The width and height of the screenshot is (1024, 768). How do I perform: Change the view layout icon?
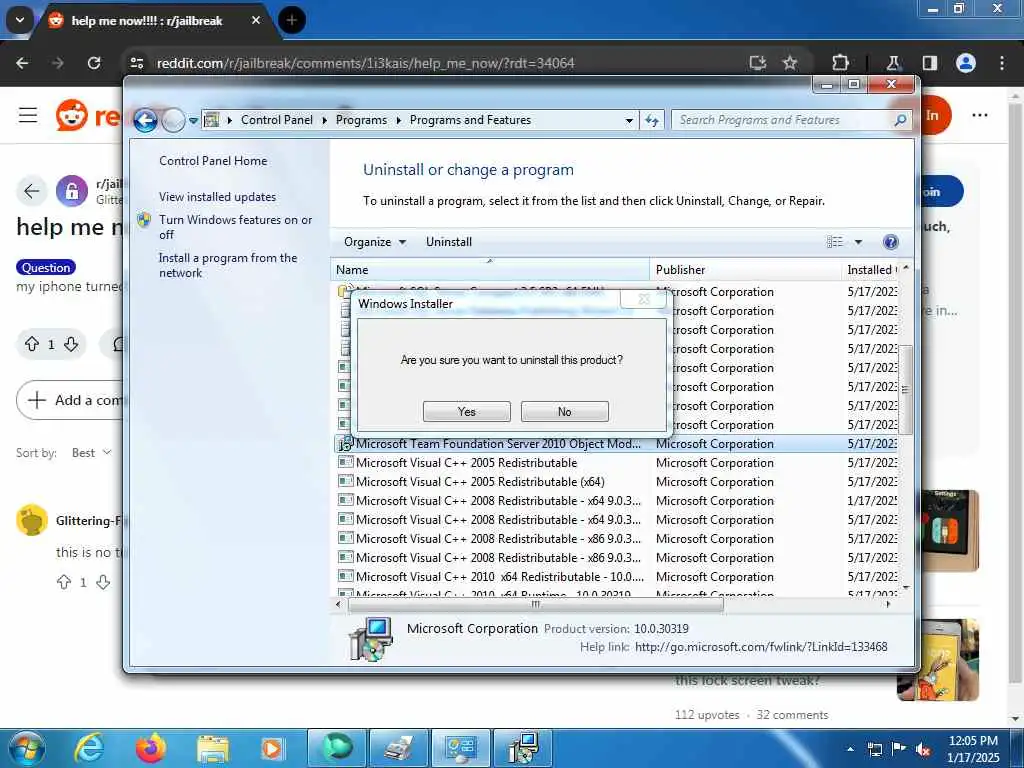coord(835,242)
